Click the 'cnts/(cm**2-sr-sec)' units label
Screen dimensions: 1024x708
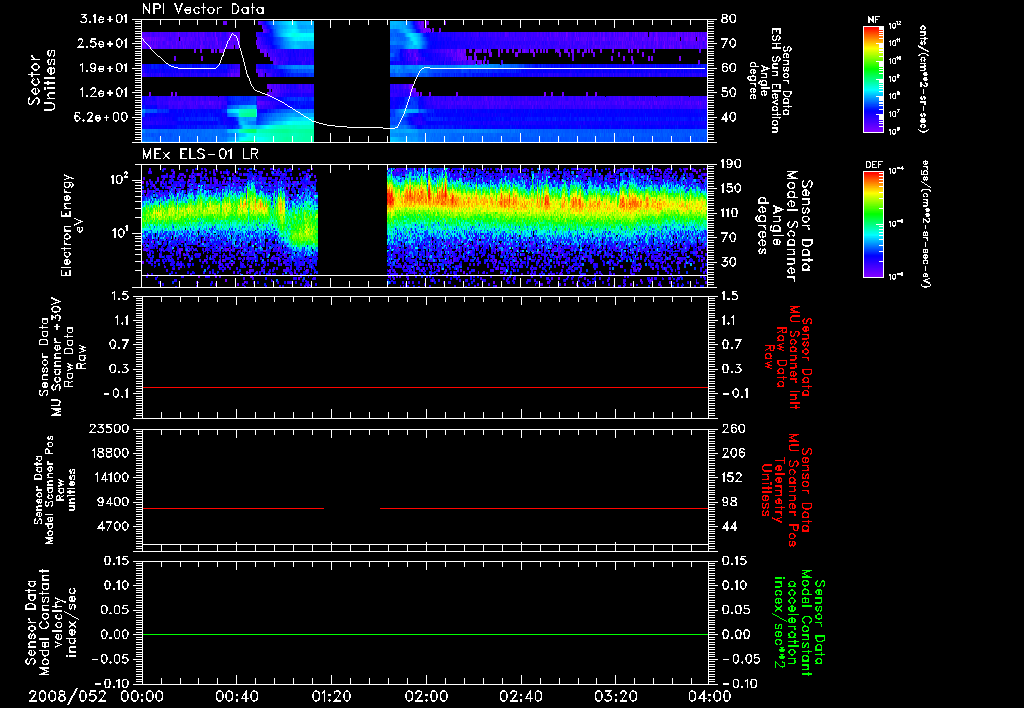tap(923, 78)
